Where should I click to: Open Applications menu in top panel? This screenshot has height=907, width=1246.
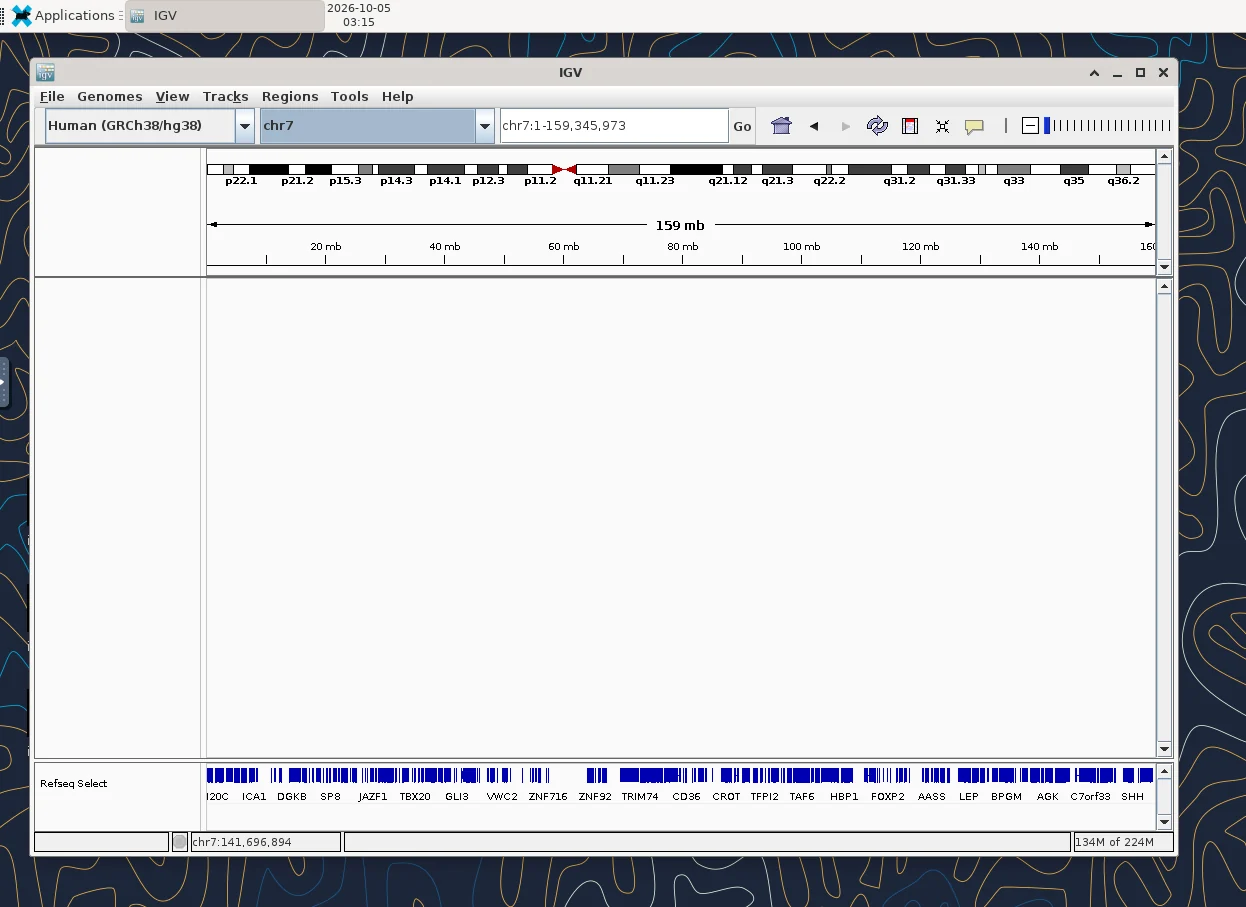tap(68, 15)
